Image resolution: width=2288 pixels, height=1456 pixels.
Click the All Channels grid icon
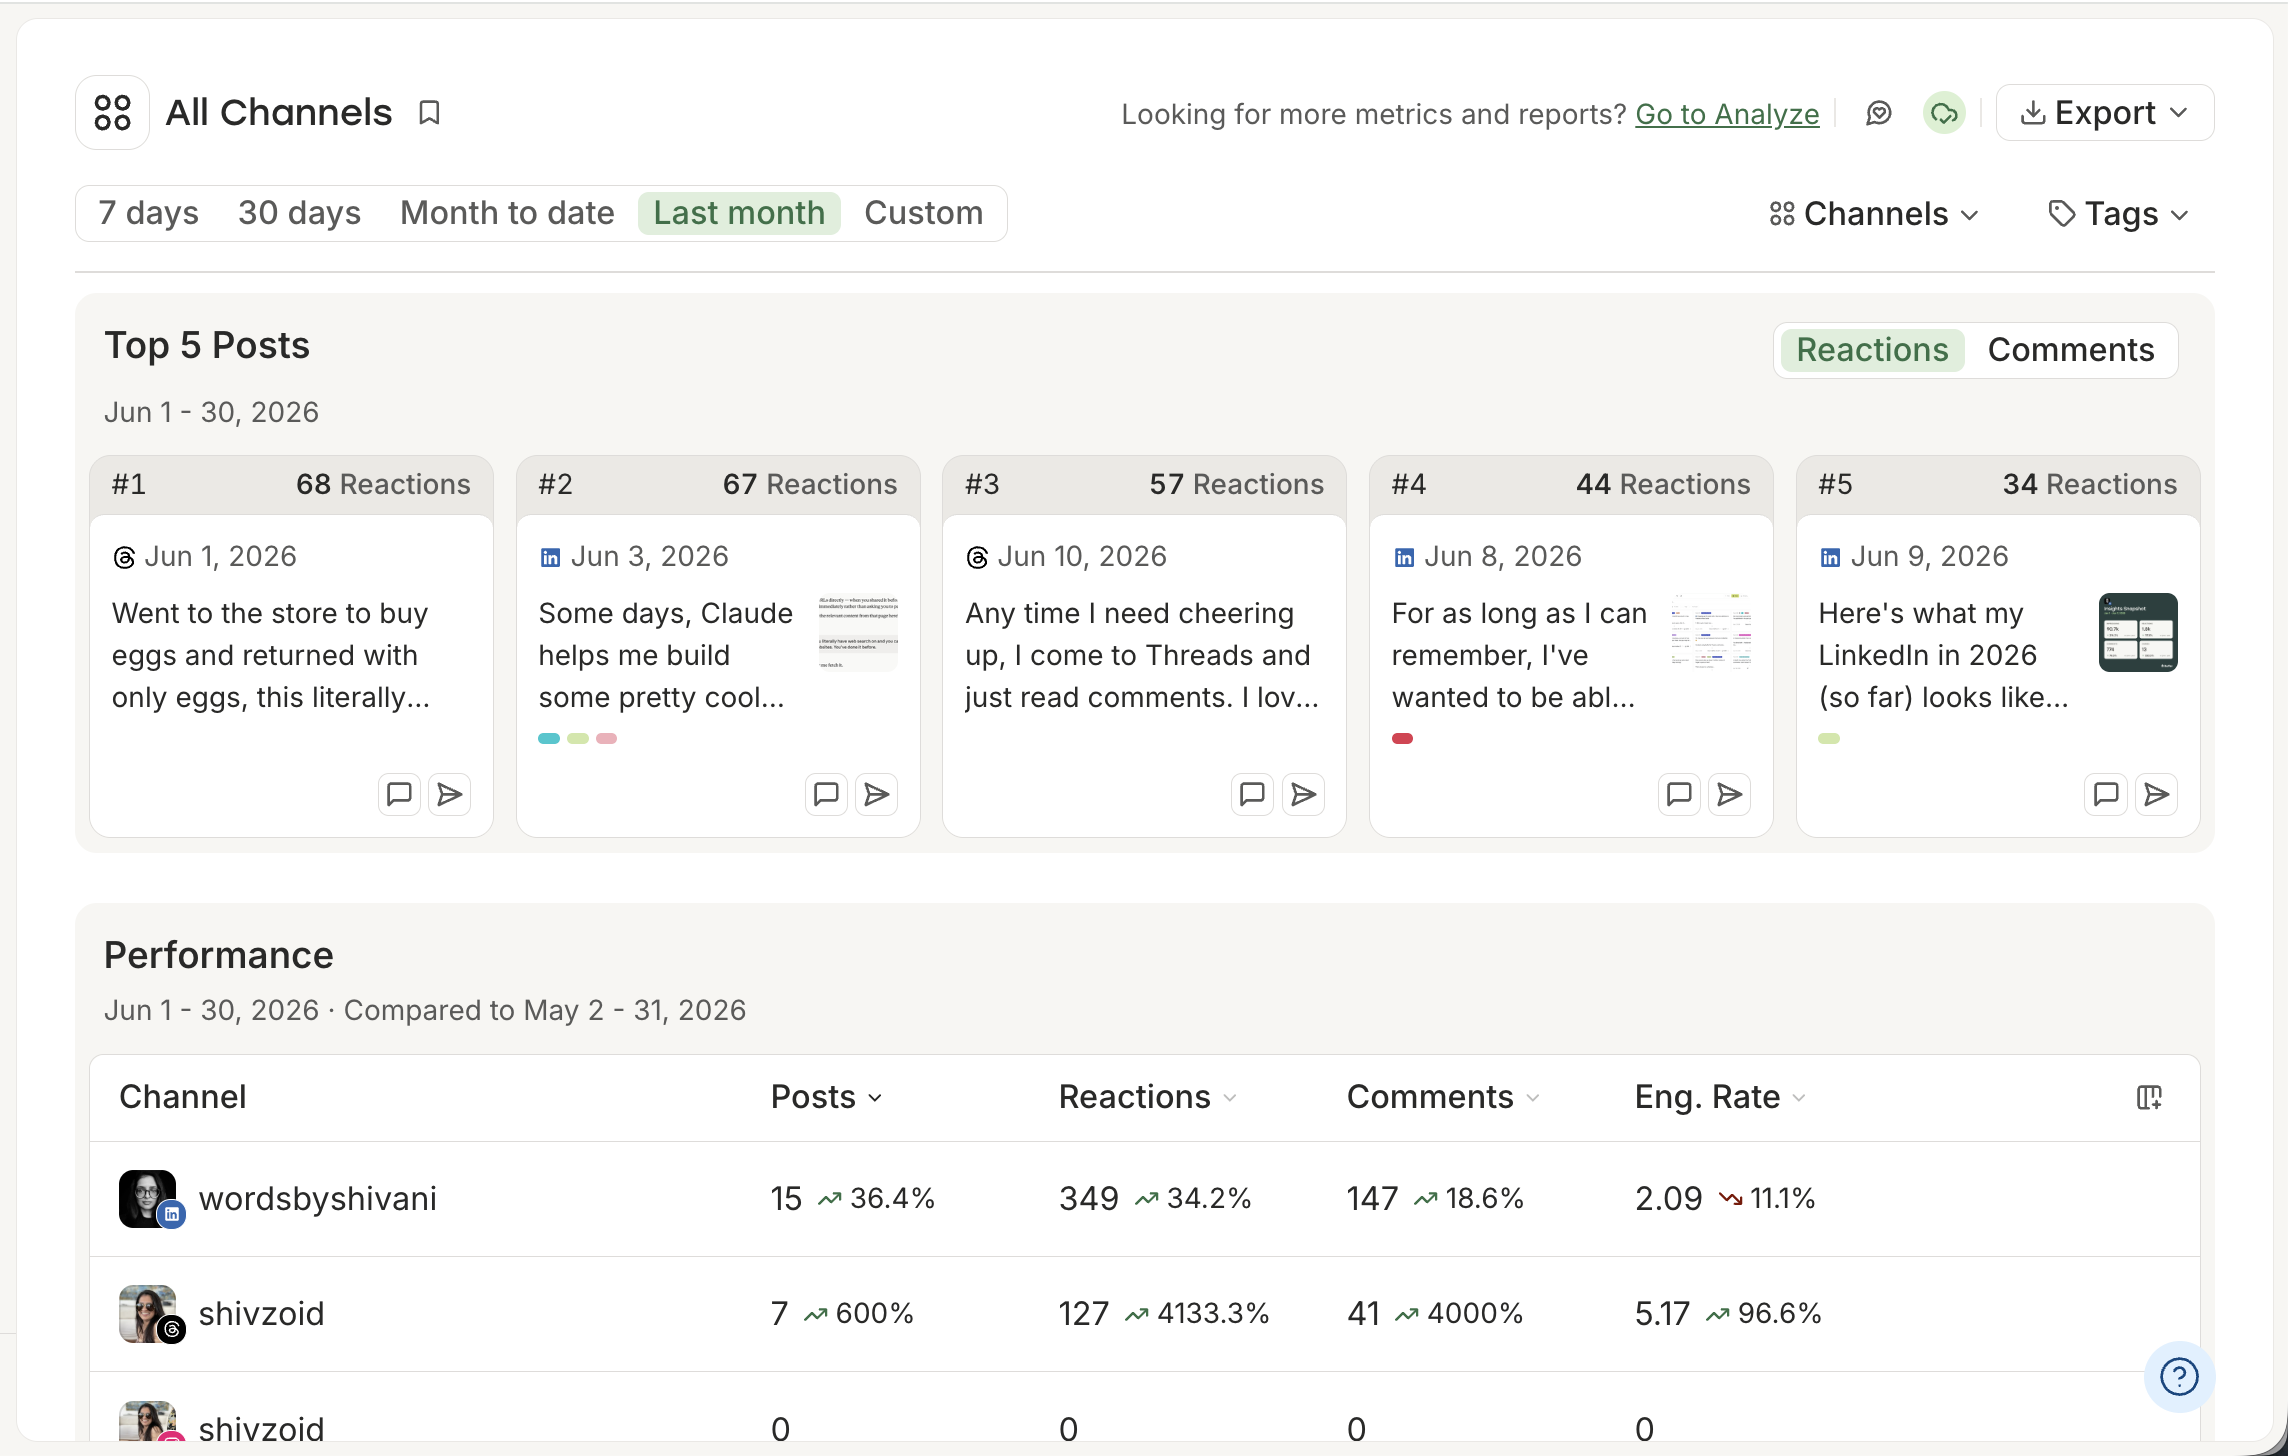pyautogui.click(x=112, y=113)
